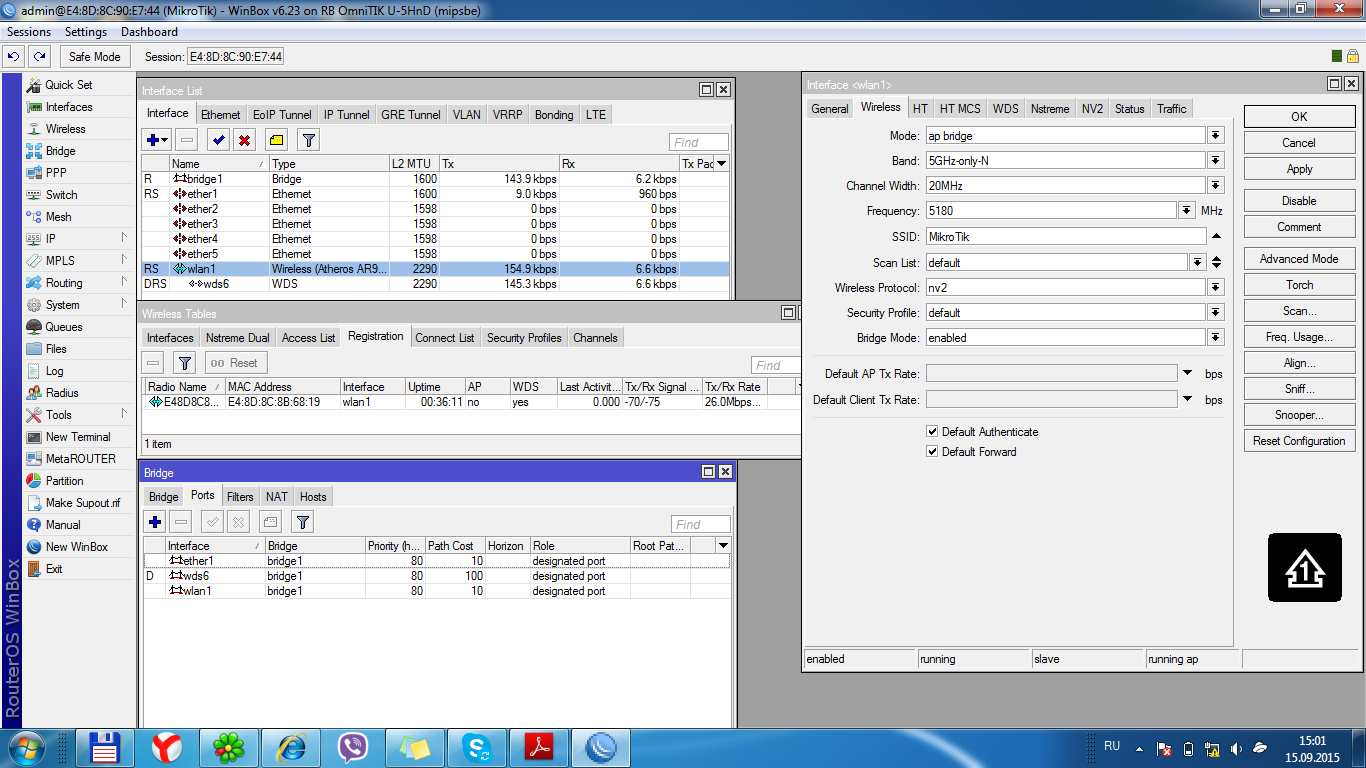This screenshot has height=768, width=1366.
Task: Open Files from the sidebar
Action: (x=56, y=349)
